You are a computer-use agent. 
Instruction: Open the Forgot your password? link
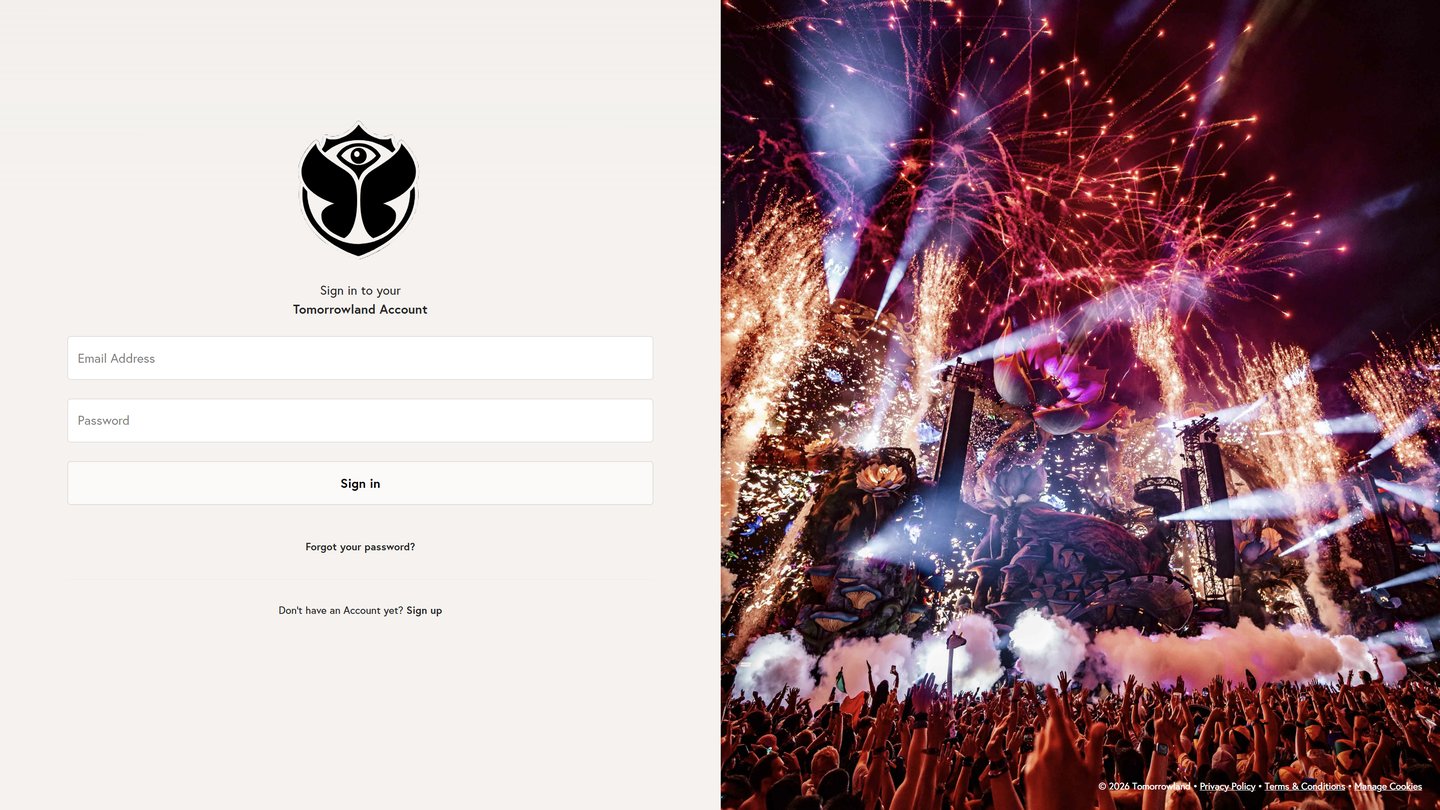(x=360, y=547)
